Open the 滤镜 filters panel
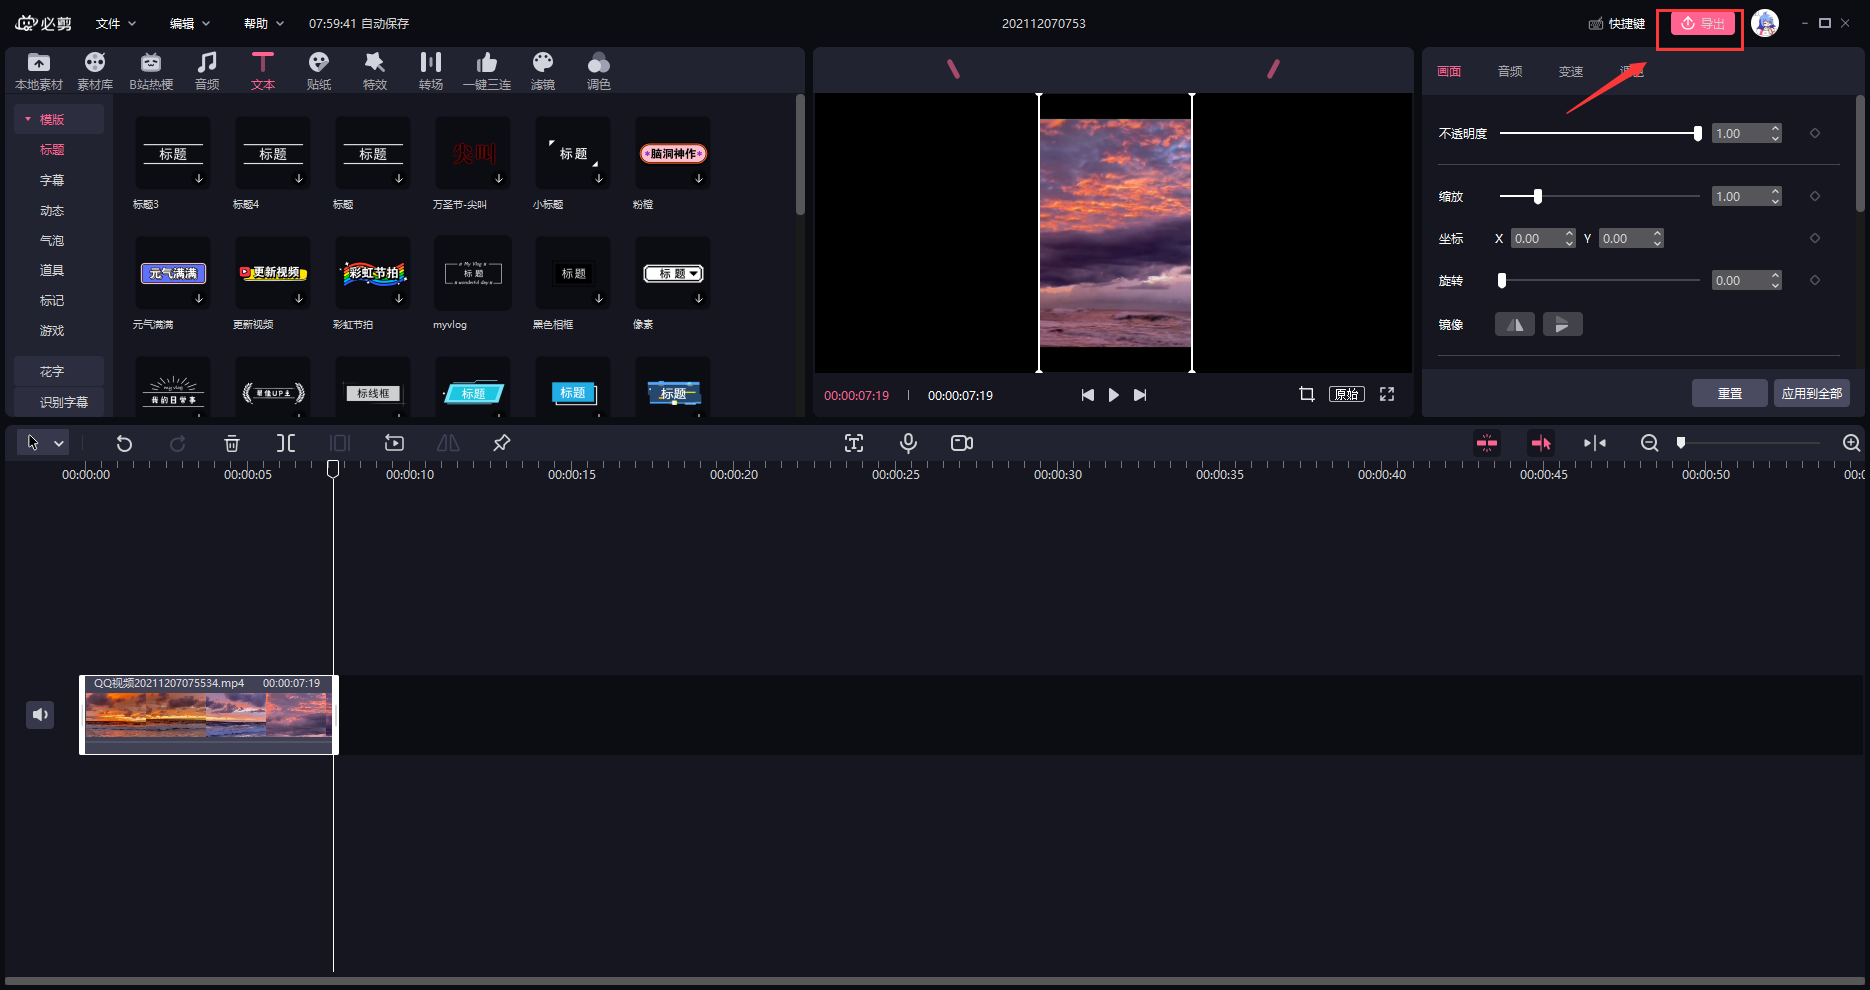The height and width of the screenshot is (990, 1870). click(543, 71)
